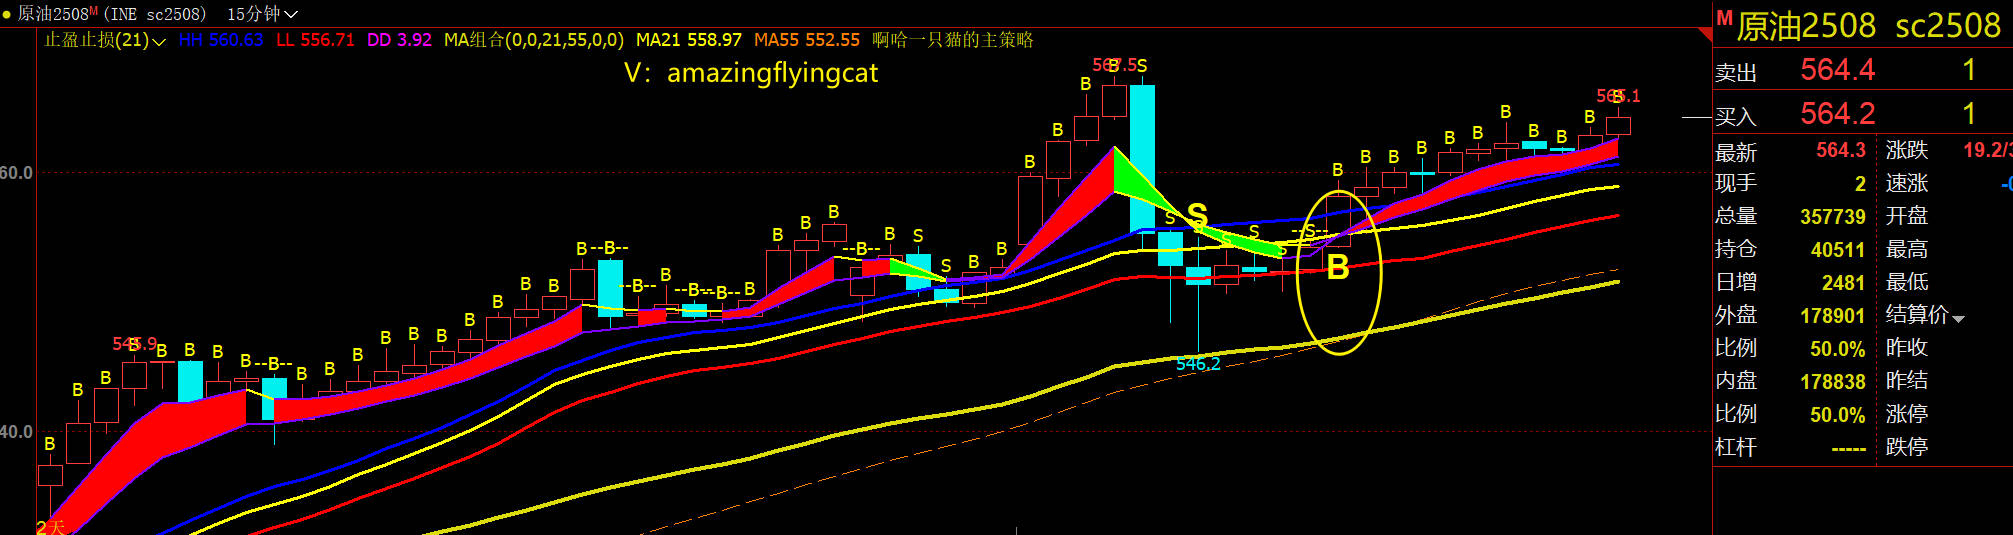
Task: Click the 杠杆 row dashes value
Action: (x=1849, y=449)
